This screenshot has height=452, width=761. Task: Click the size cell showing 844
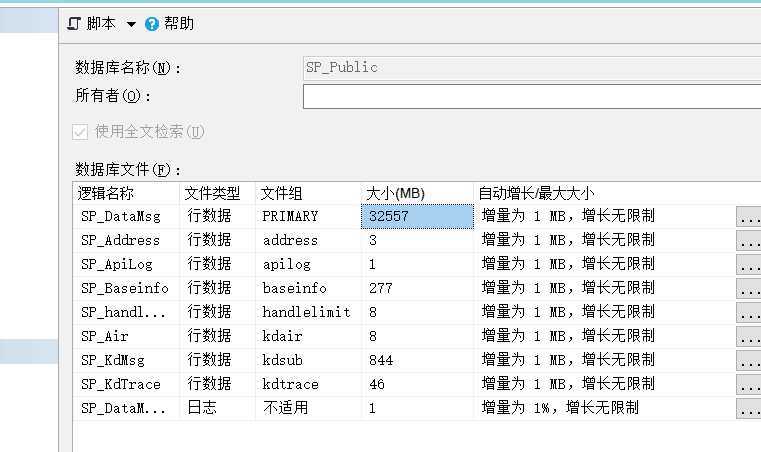417,360
